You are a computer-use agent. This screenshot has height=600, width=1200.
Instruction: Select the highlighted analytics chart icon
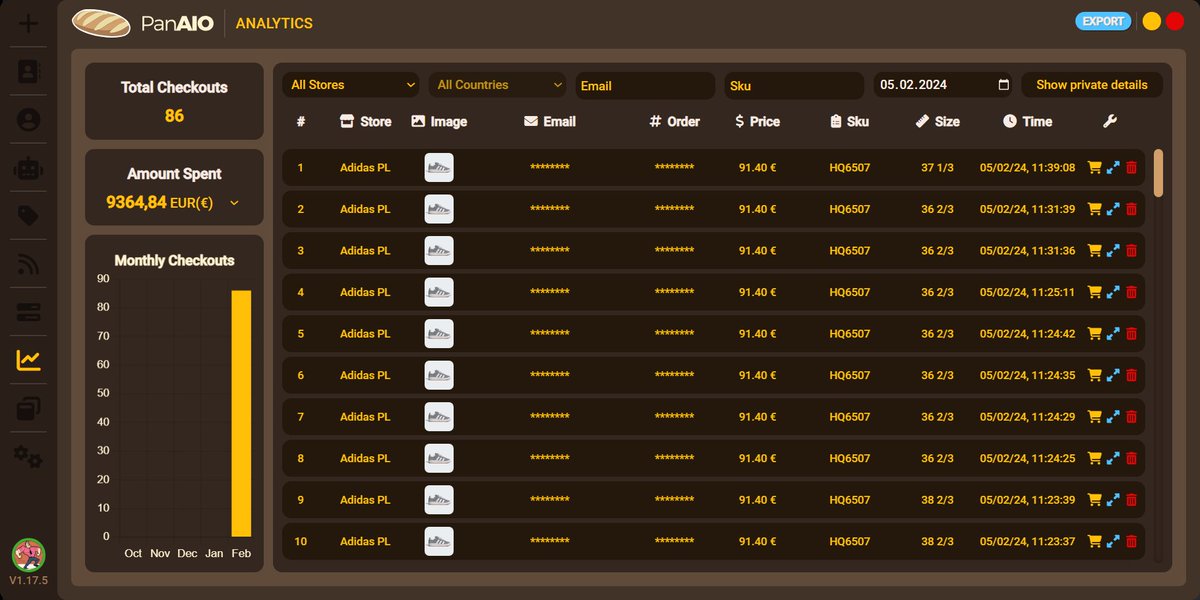[27, 361]
